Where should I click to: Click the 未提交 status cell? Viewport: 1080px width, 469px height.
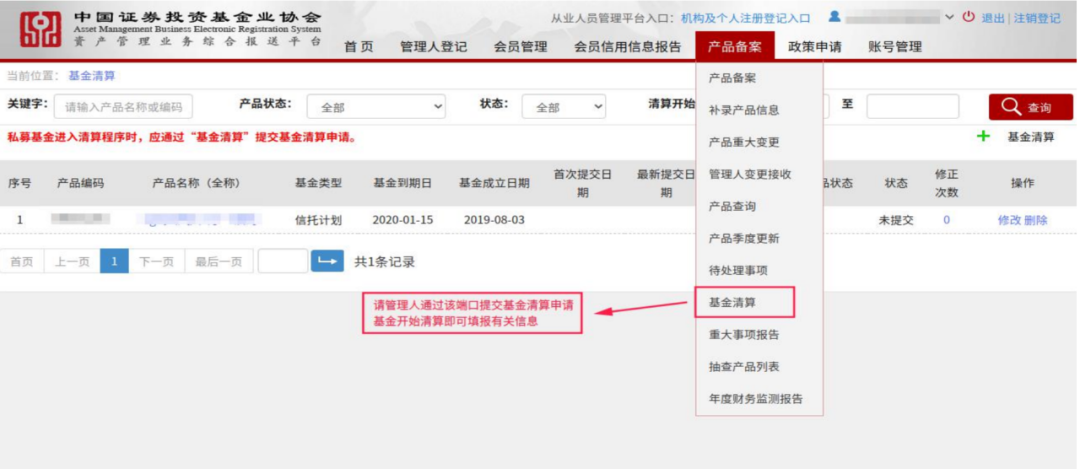pyautogui.click(x=896, y=220)
